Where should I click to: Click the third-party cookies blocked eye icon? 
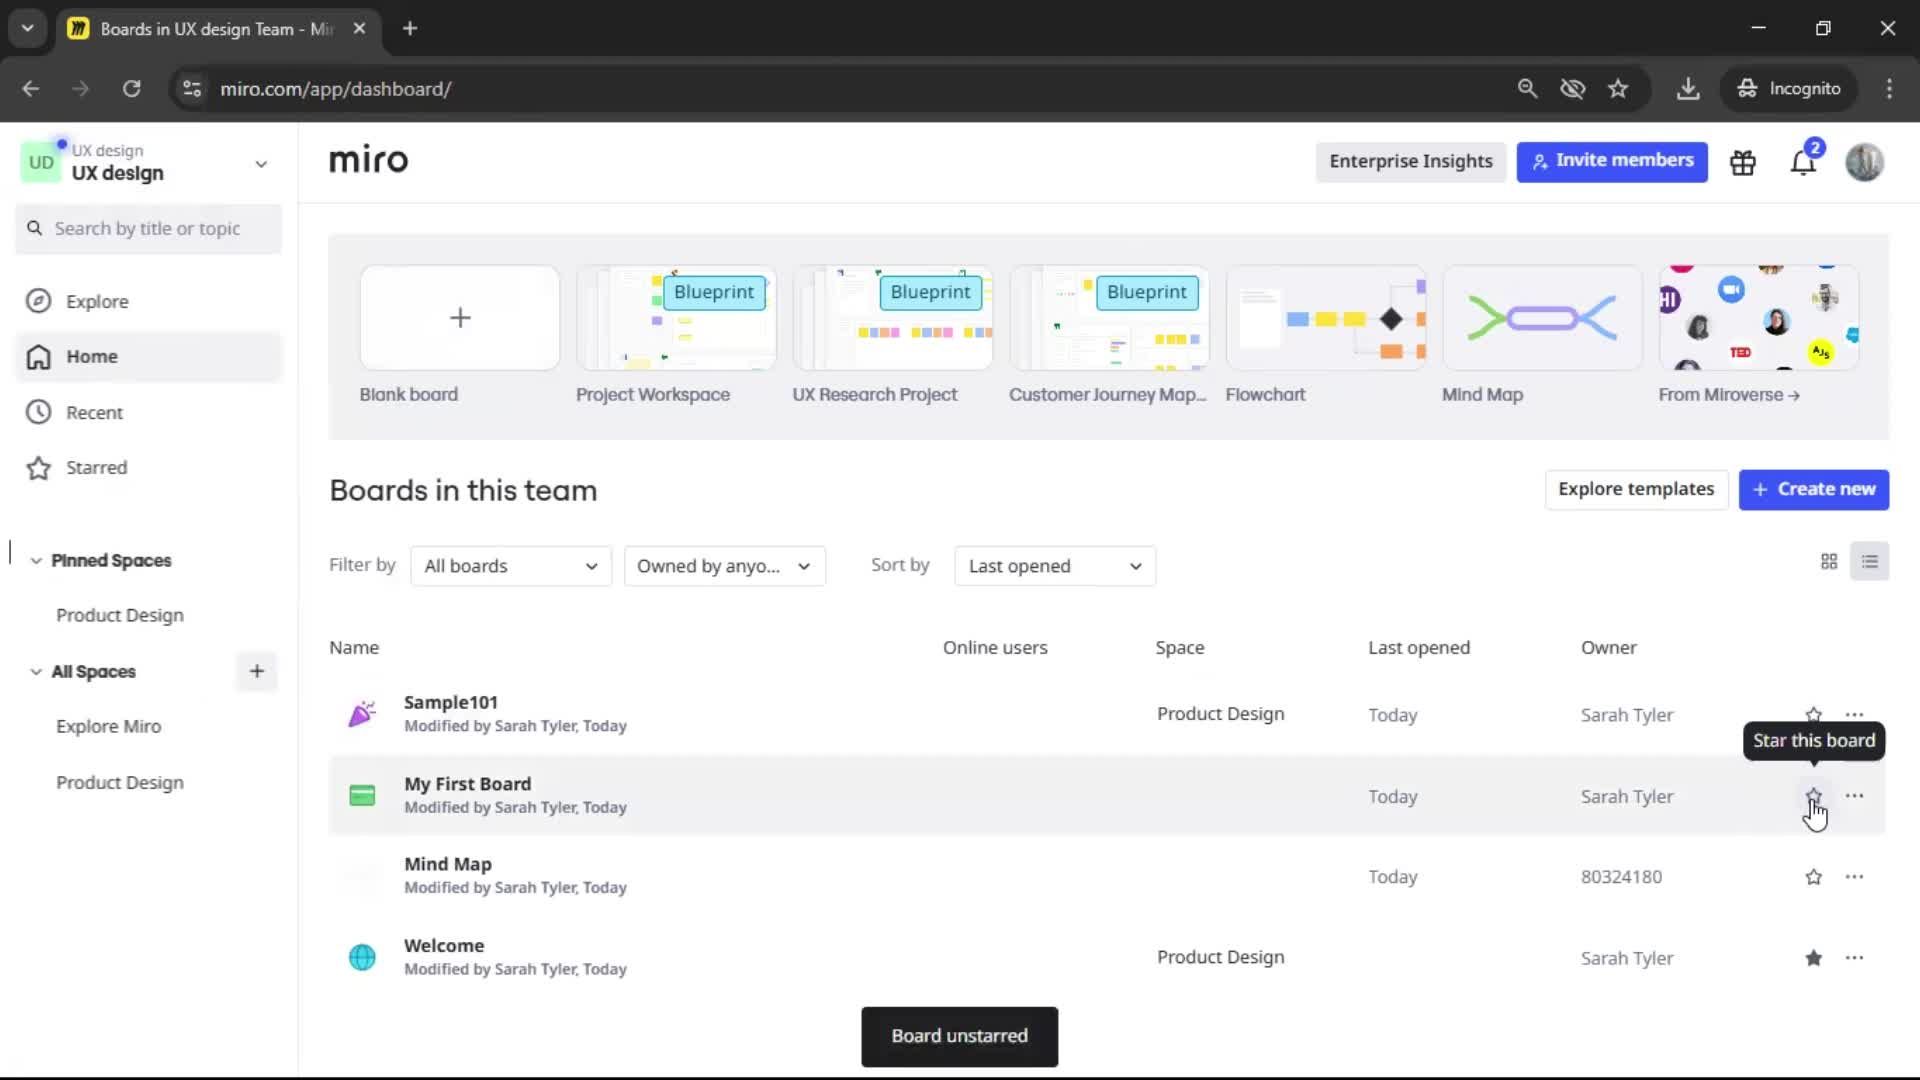pyautogui.click(x=1573, y=89)
